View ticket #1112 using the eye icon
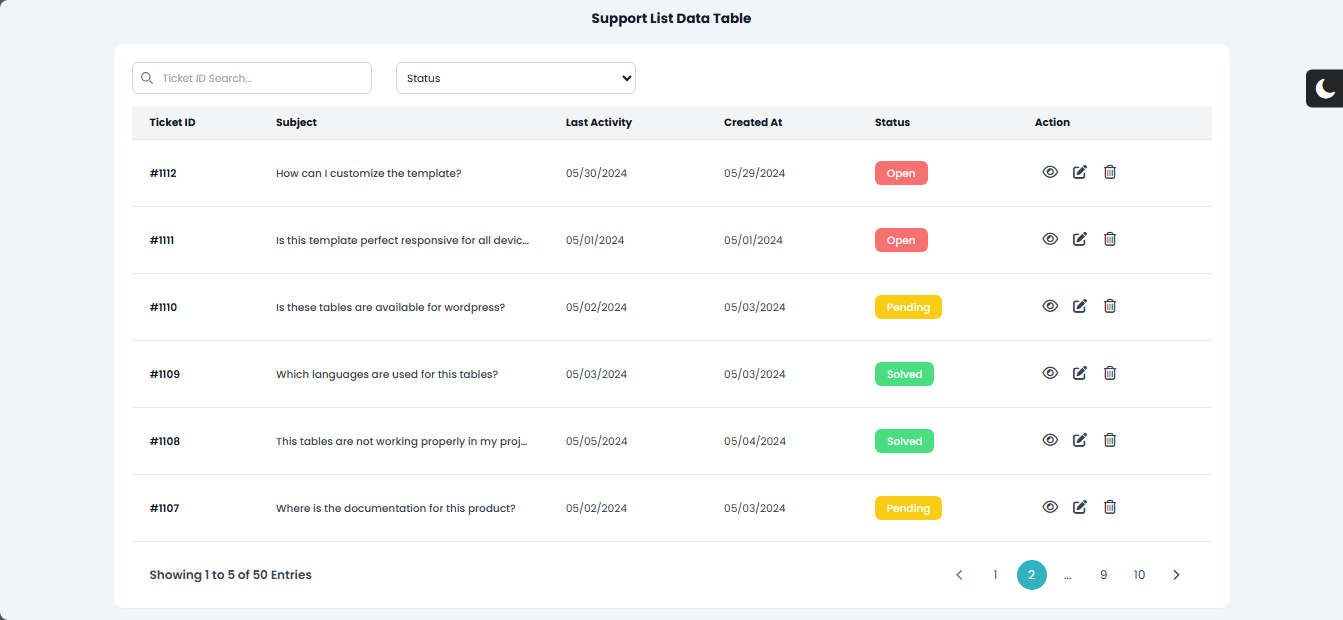 point(1050,172)
